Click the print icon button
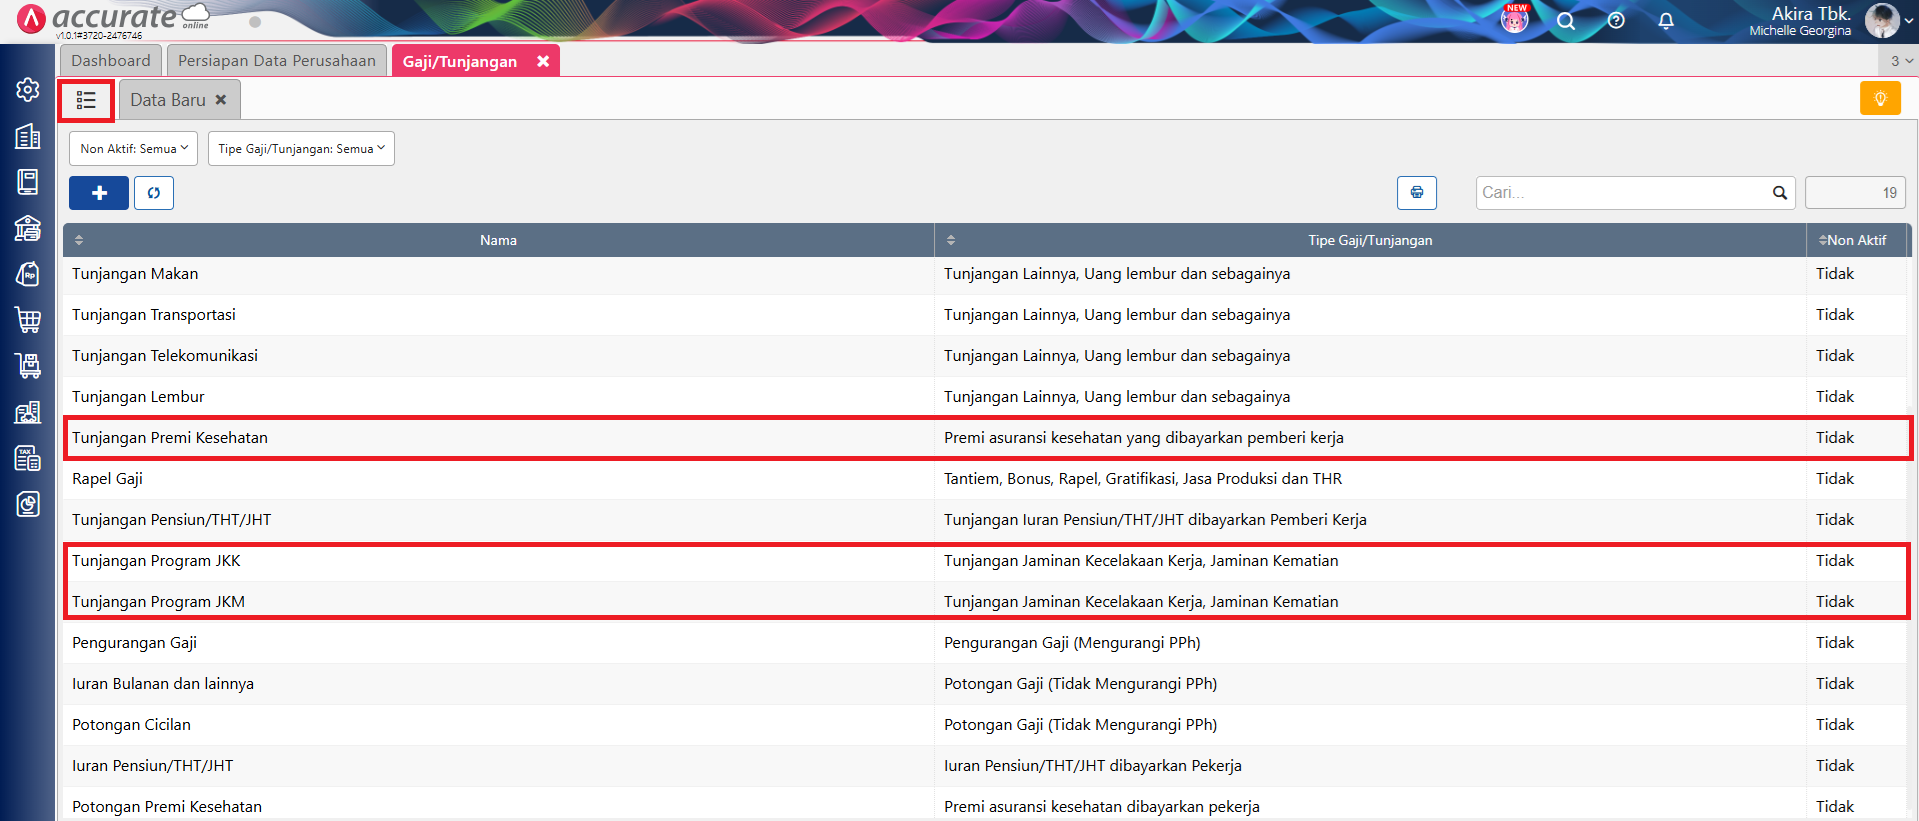Viewport: 1919px width, 821px height. tap(1416, 193)
